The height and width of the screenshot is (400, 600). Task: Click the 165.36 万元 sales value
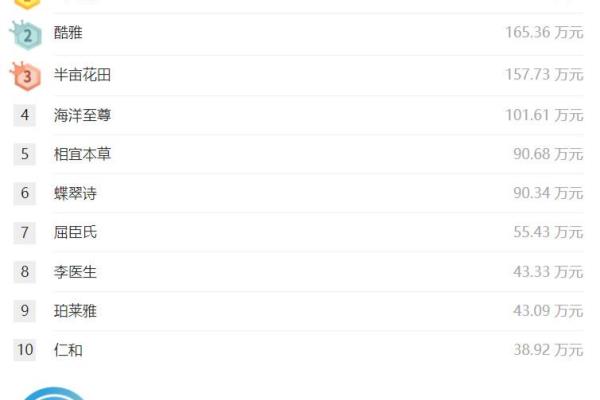coord(545,33)
